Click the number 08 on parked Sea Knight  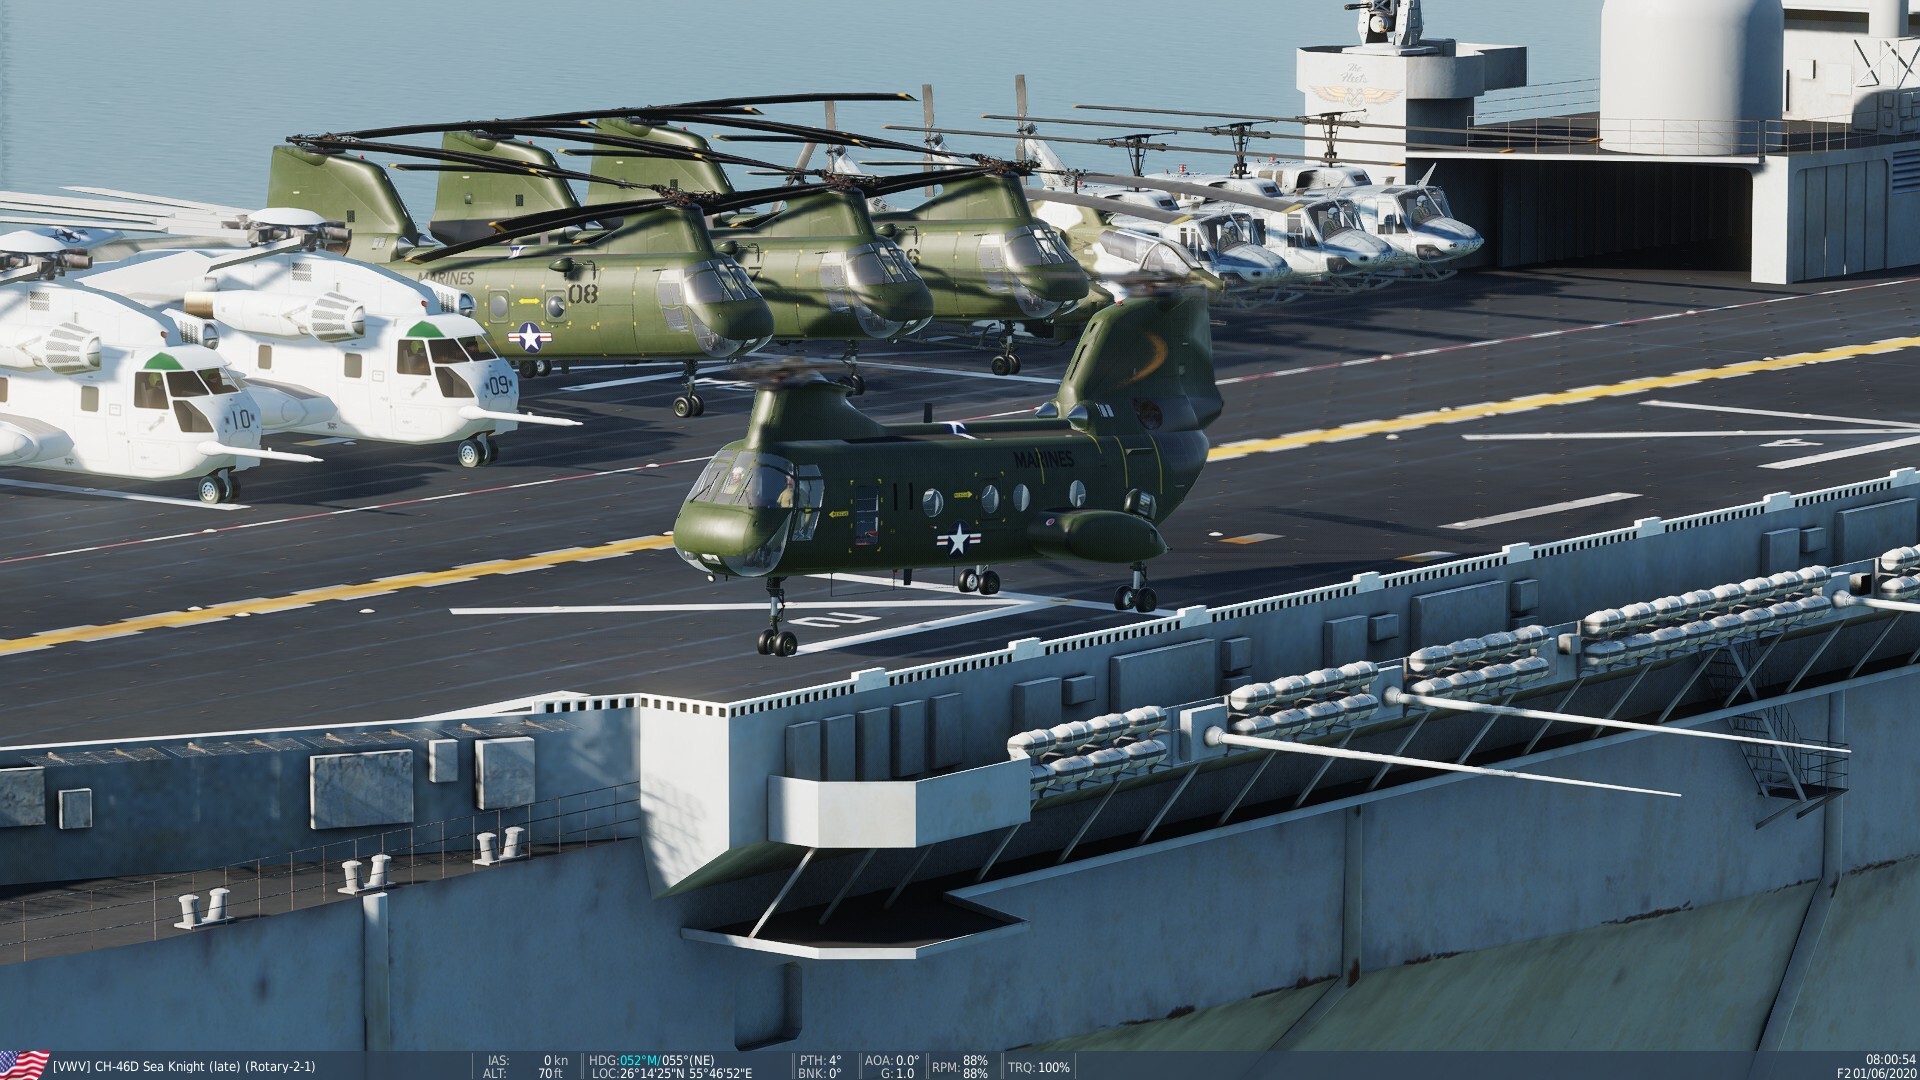(x=582, y=293)
